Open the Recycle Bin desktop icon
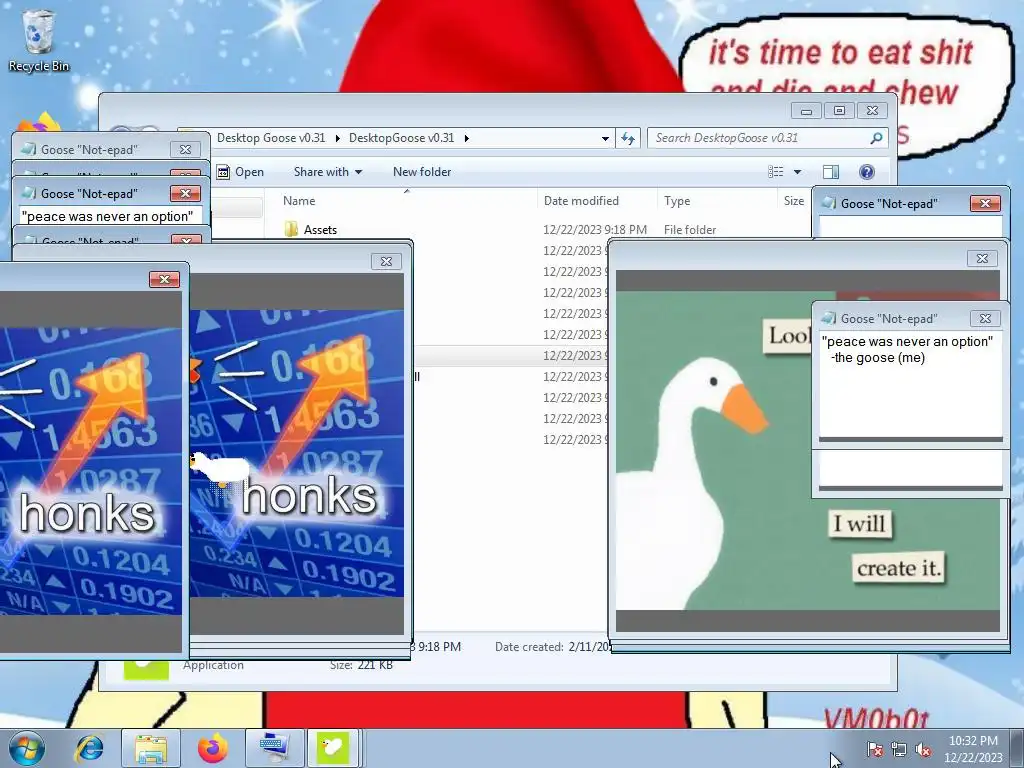The image size is (1024, 768). coord(39,40)
